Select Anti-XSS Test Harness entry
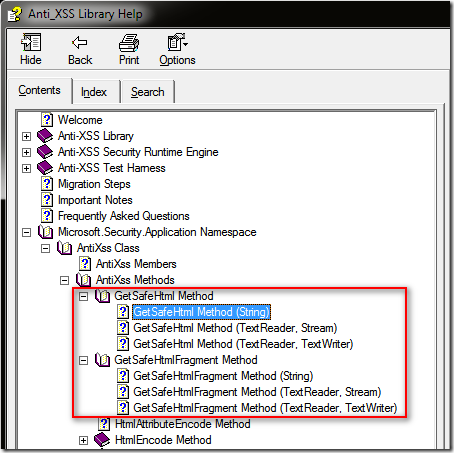 [x=112, y=168]
